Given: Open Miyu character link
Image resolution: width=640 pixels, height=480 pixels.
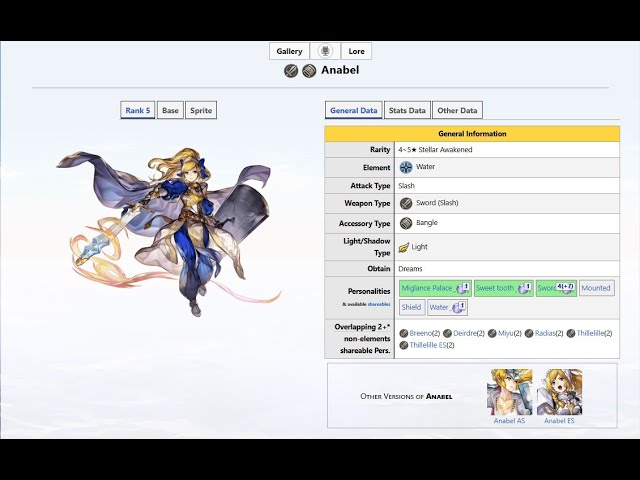Looking at the screenshot, I should tap(506, 333).
